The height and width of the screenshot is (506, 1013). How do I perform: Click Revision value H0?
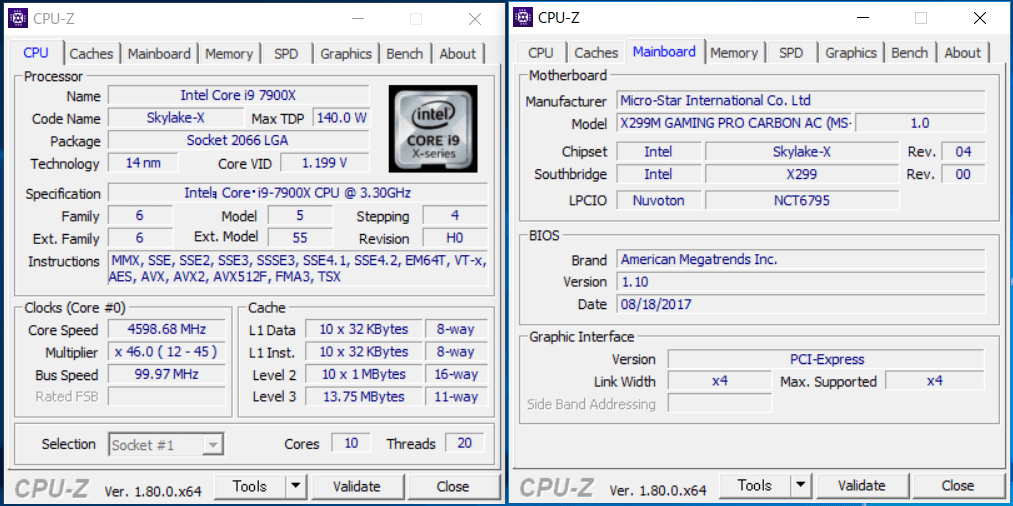tap(455, 237)
